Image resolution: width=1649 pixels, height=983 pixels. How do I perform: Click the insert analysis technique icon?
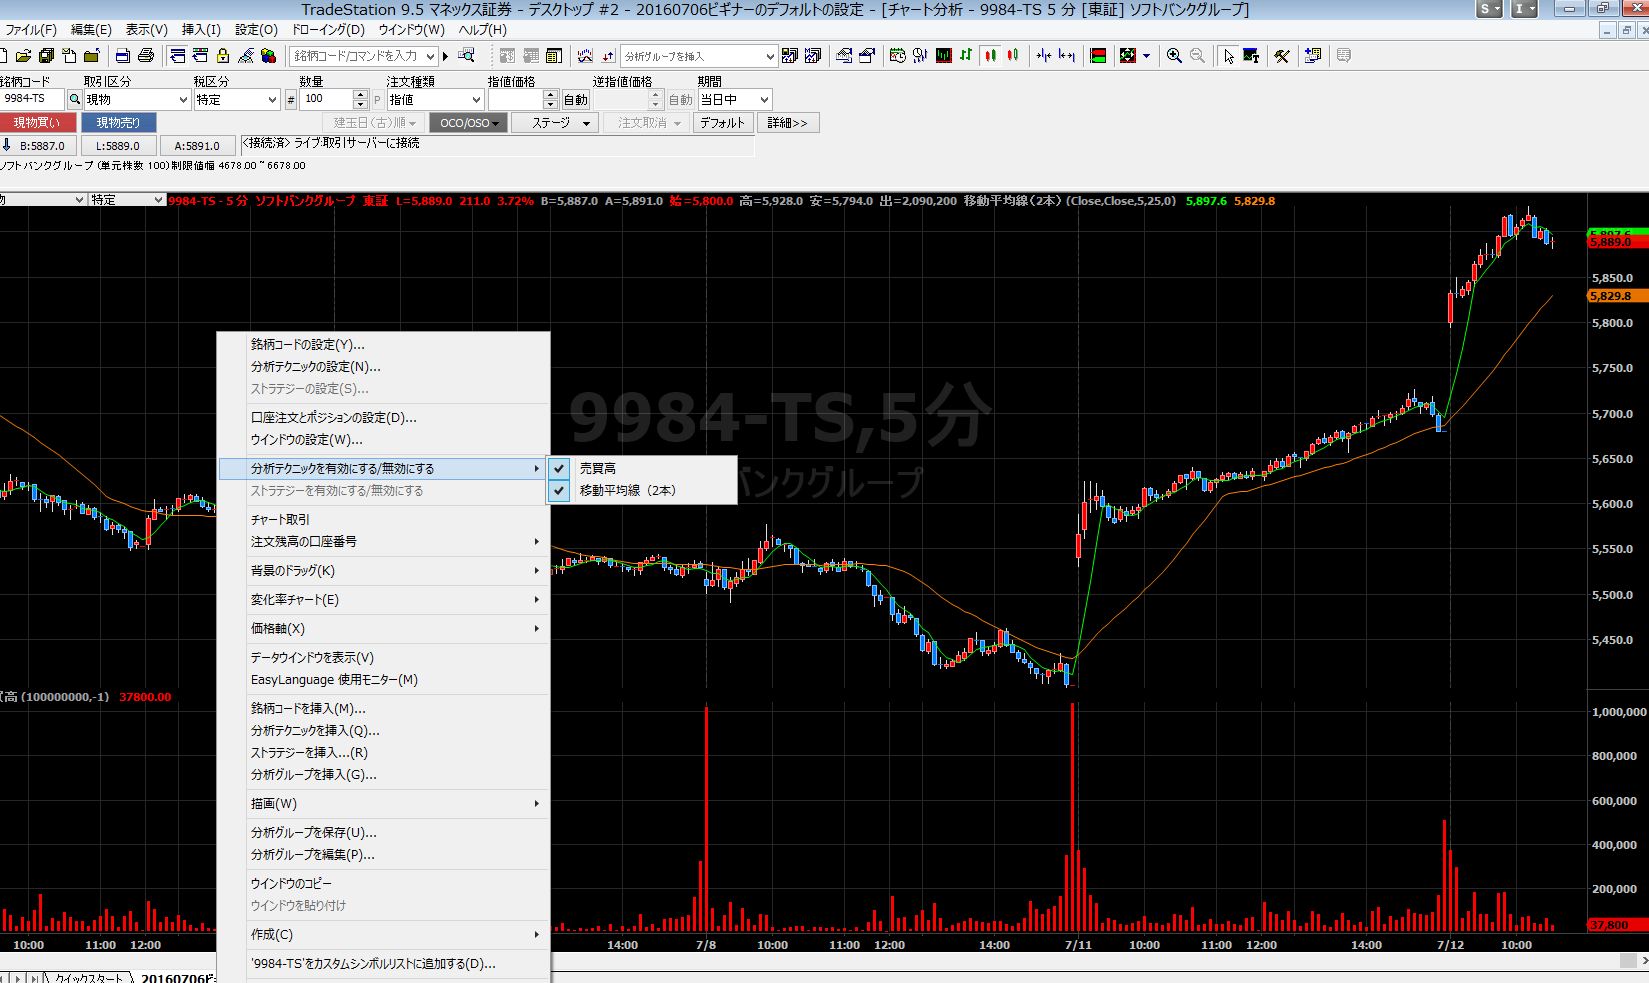pos(585,56)
